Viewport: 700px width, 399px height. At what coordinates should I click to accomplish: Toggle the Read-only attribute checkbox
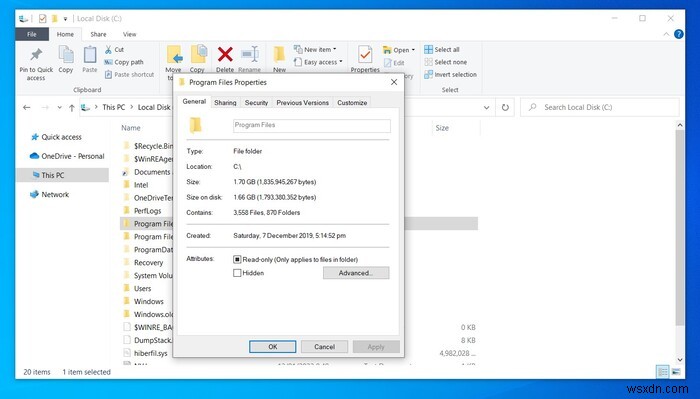pos(237,259)
